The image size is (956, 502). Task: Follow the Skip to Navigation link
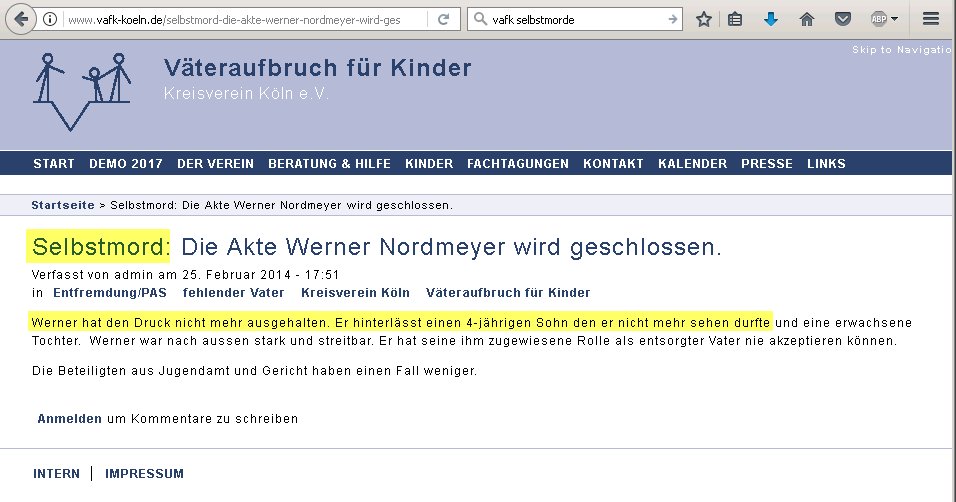(x=903, y=49)
